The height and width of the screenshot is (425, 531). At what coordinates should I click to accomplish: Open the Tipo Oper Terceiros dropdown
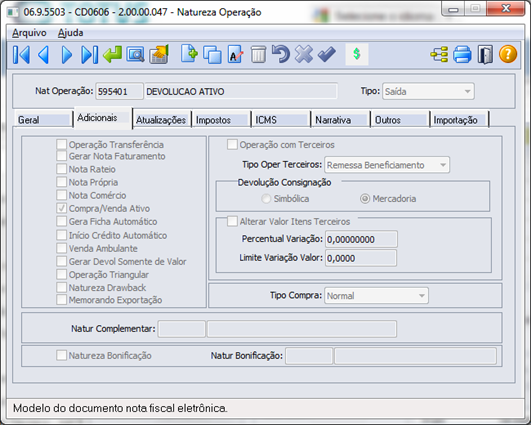(387, 165)
